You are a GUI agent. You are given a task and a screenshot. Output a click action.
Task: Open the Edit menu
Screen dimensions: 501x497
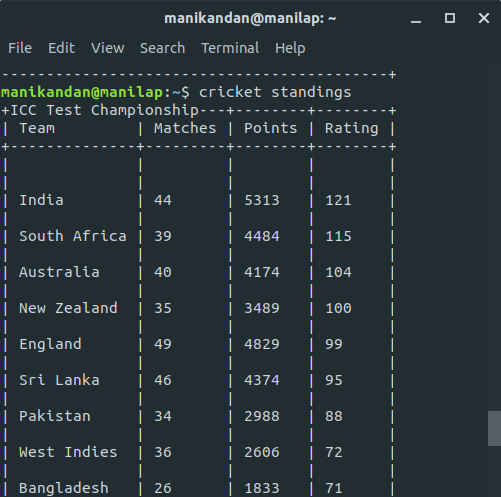(x=61, y=48)
